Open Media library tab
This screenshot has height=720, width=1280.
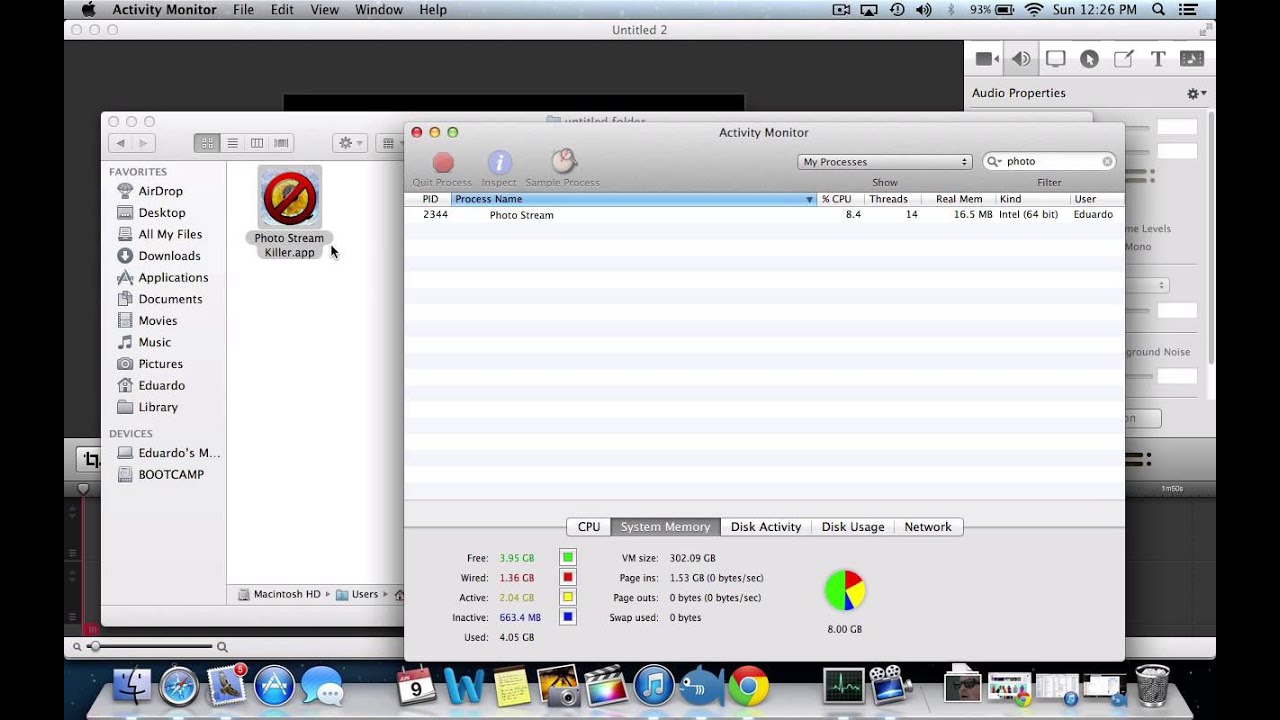[1192, 59]
